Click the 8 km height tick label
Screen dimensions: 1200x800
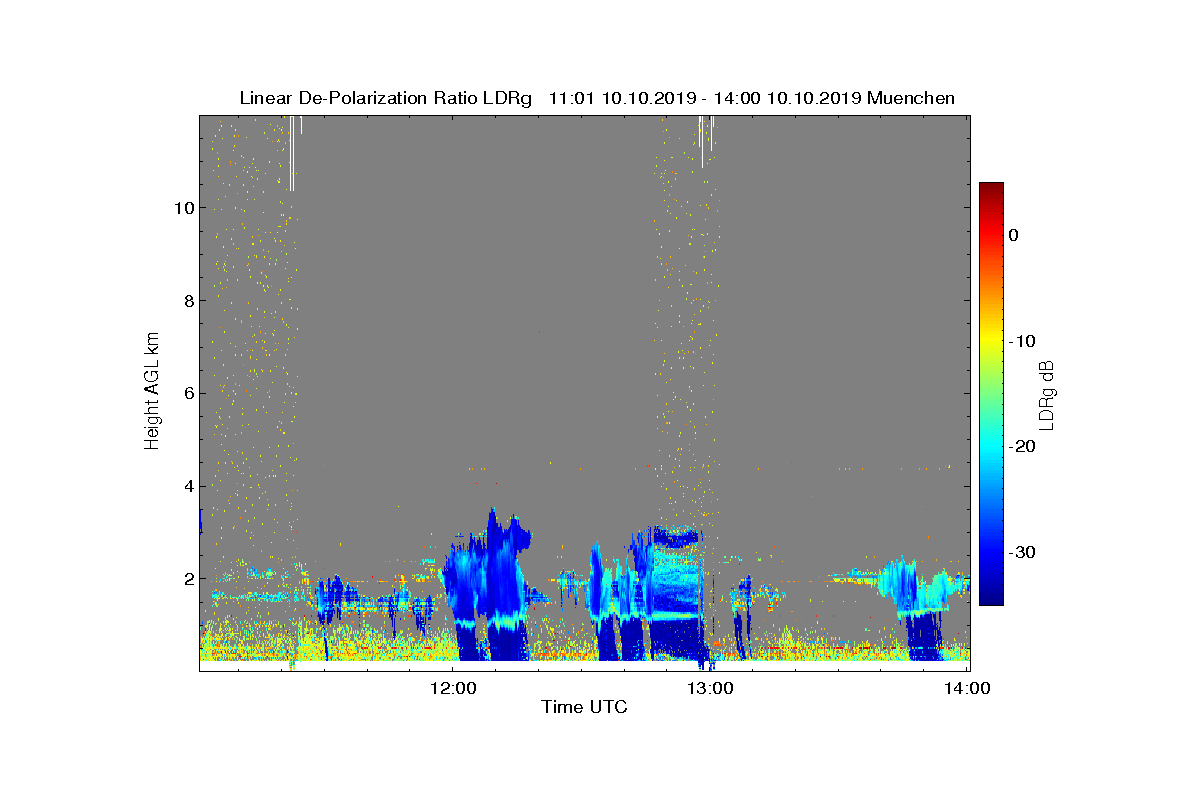click(187, 301)
